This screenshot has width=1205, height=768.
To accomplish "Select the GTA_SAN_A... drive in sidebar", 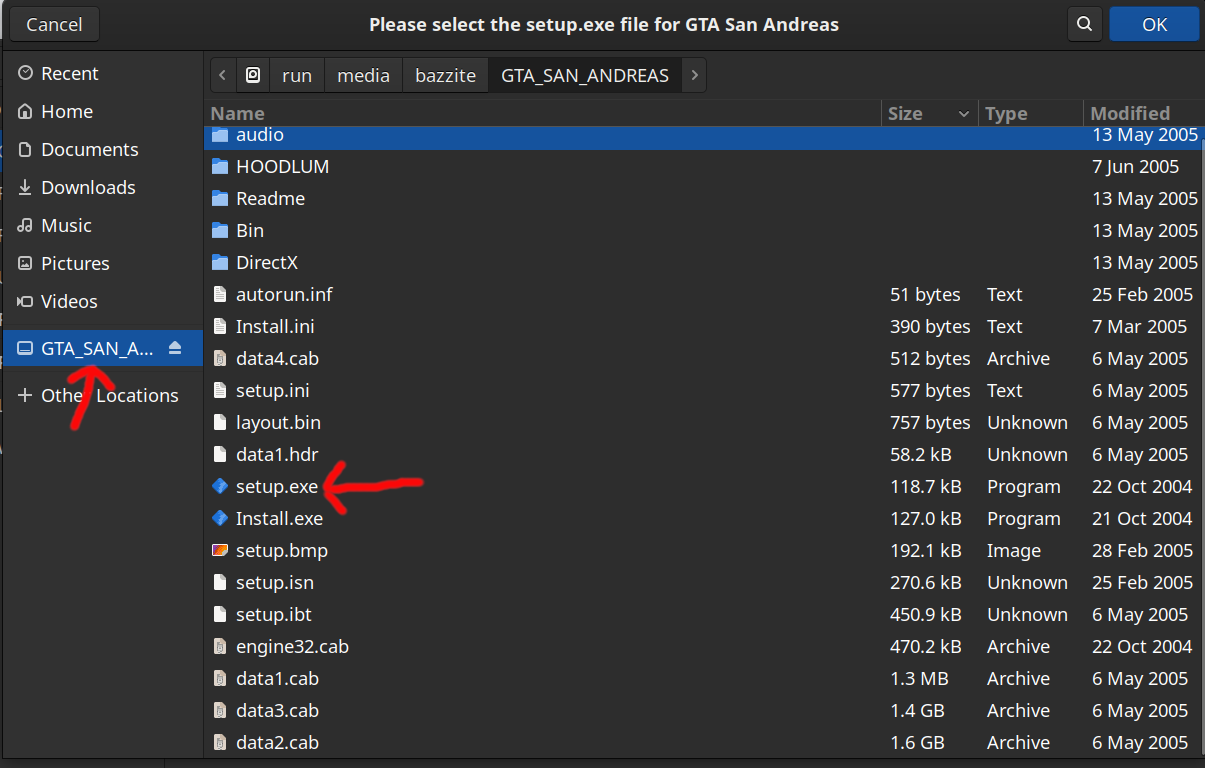I will (102, 348).
